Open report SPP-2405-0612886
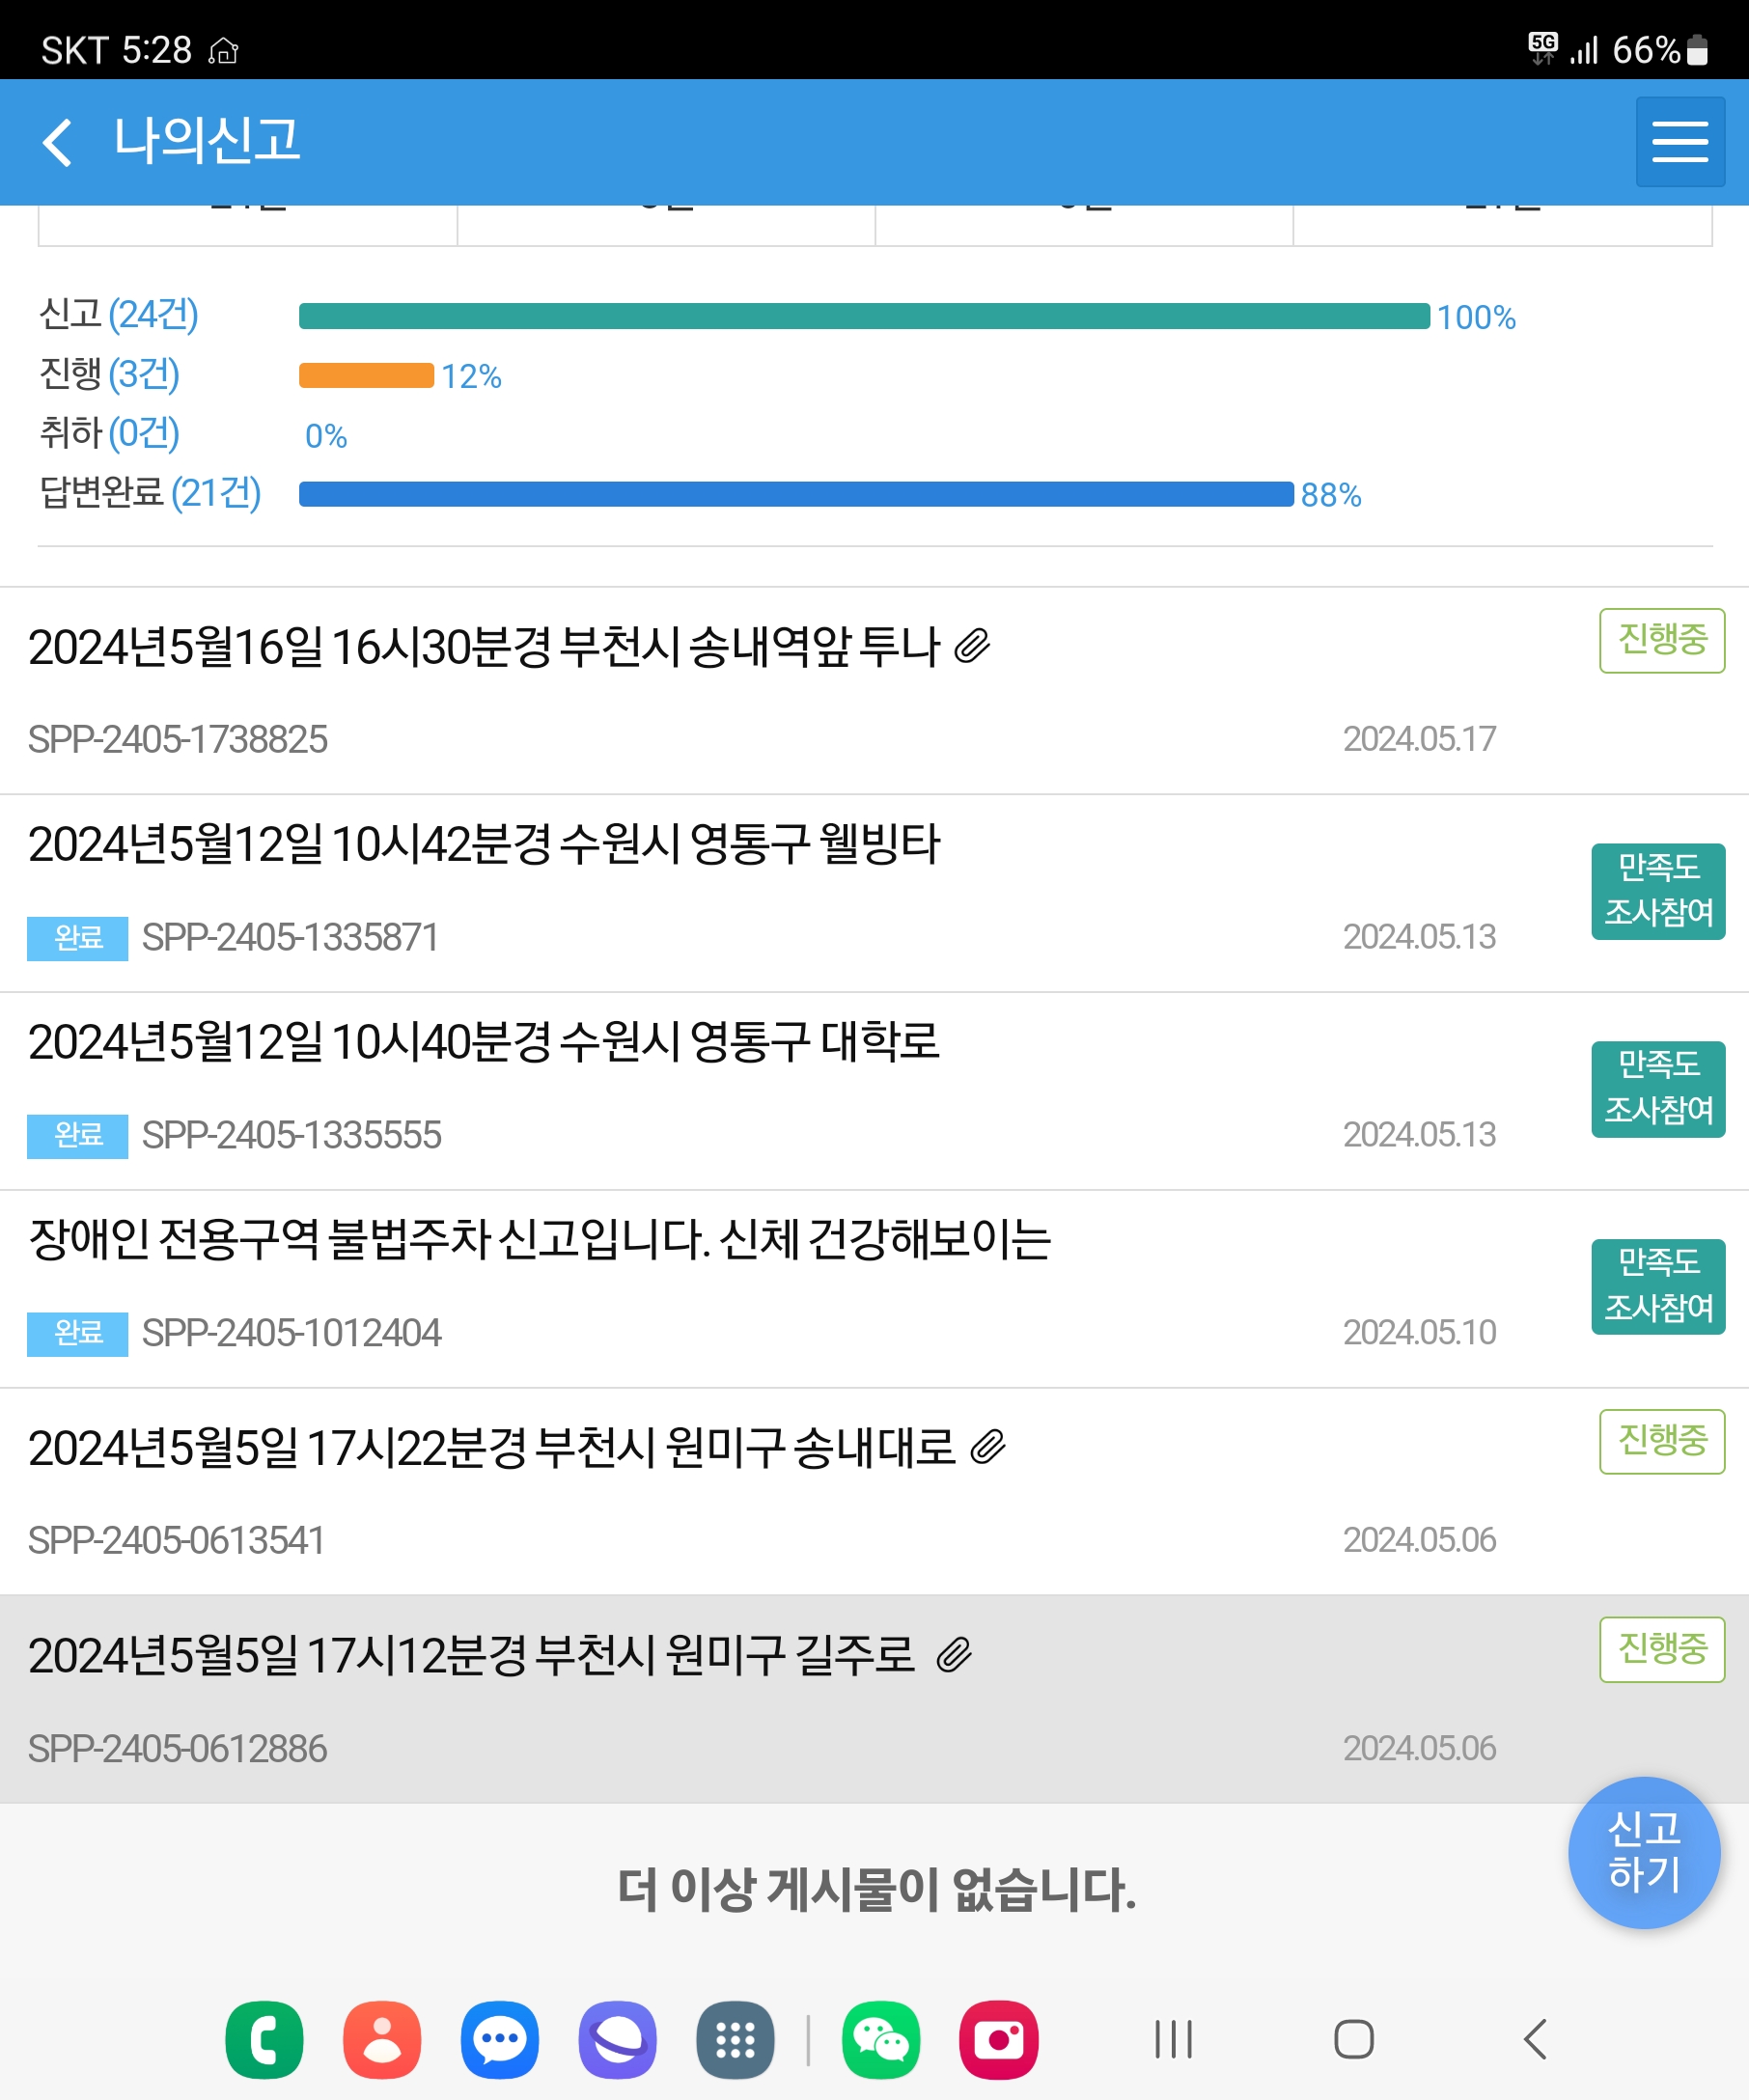 (700, 1700)
